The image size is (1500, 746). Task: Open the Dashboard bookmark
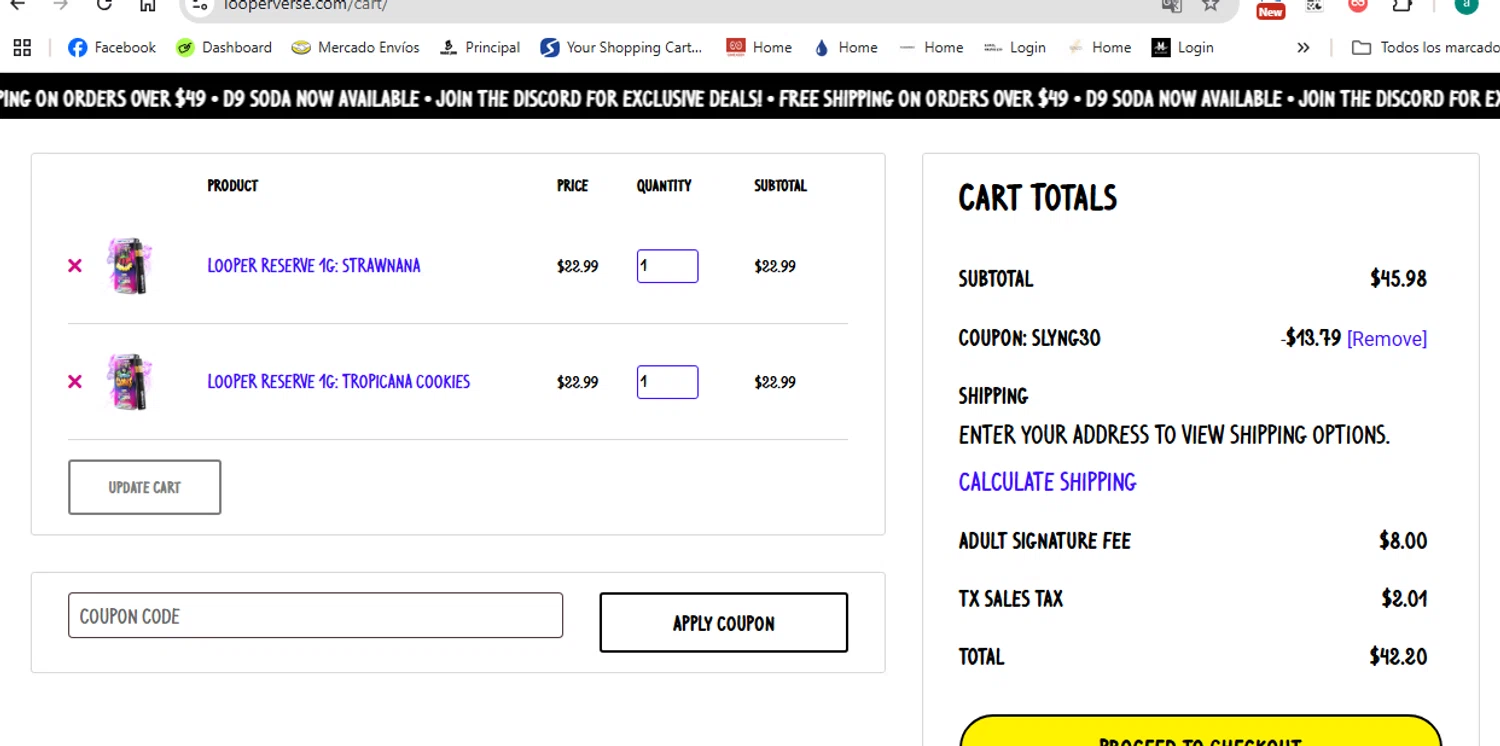(x=223, y=47)
